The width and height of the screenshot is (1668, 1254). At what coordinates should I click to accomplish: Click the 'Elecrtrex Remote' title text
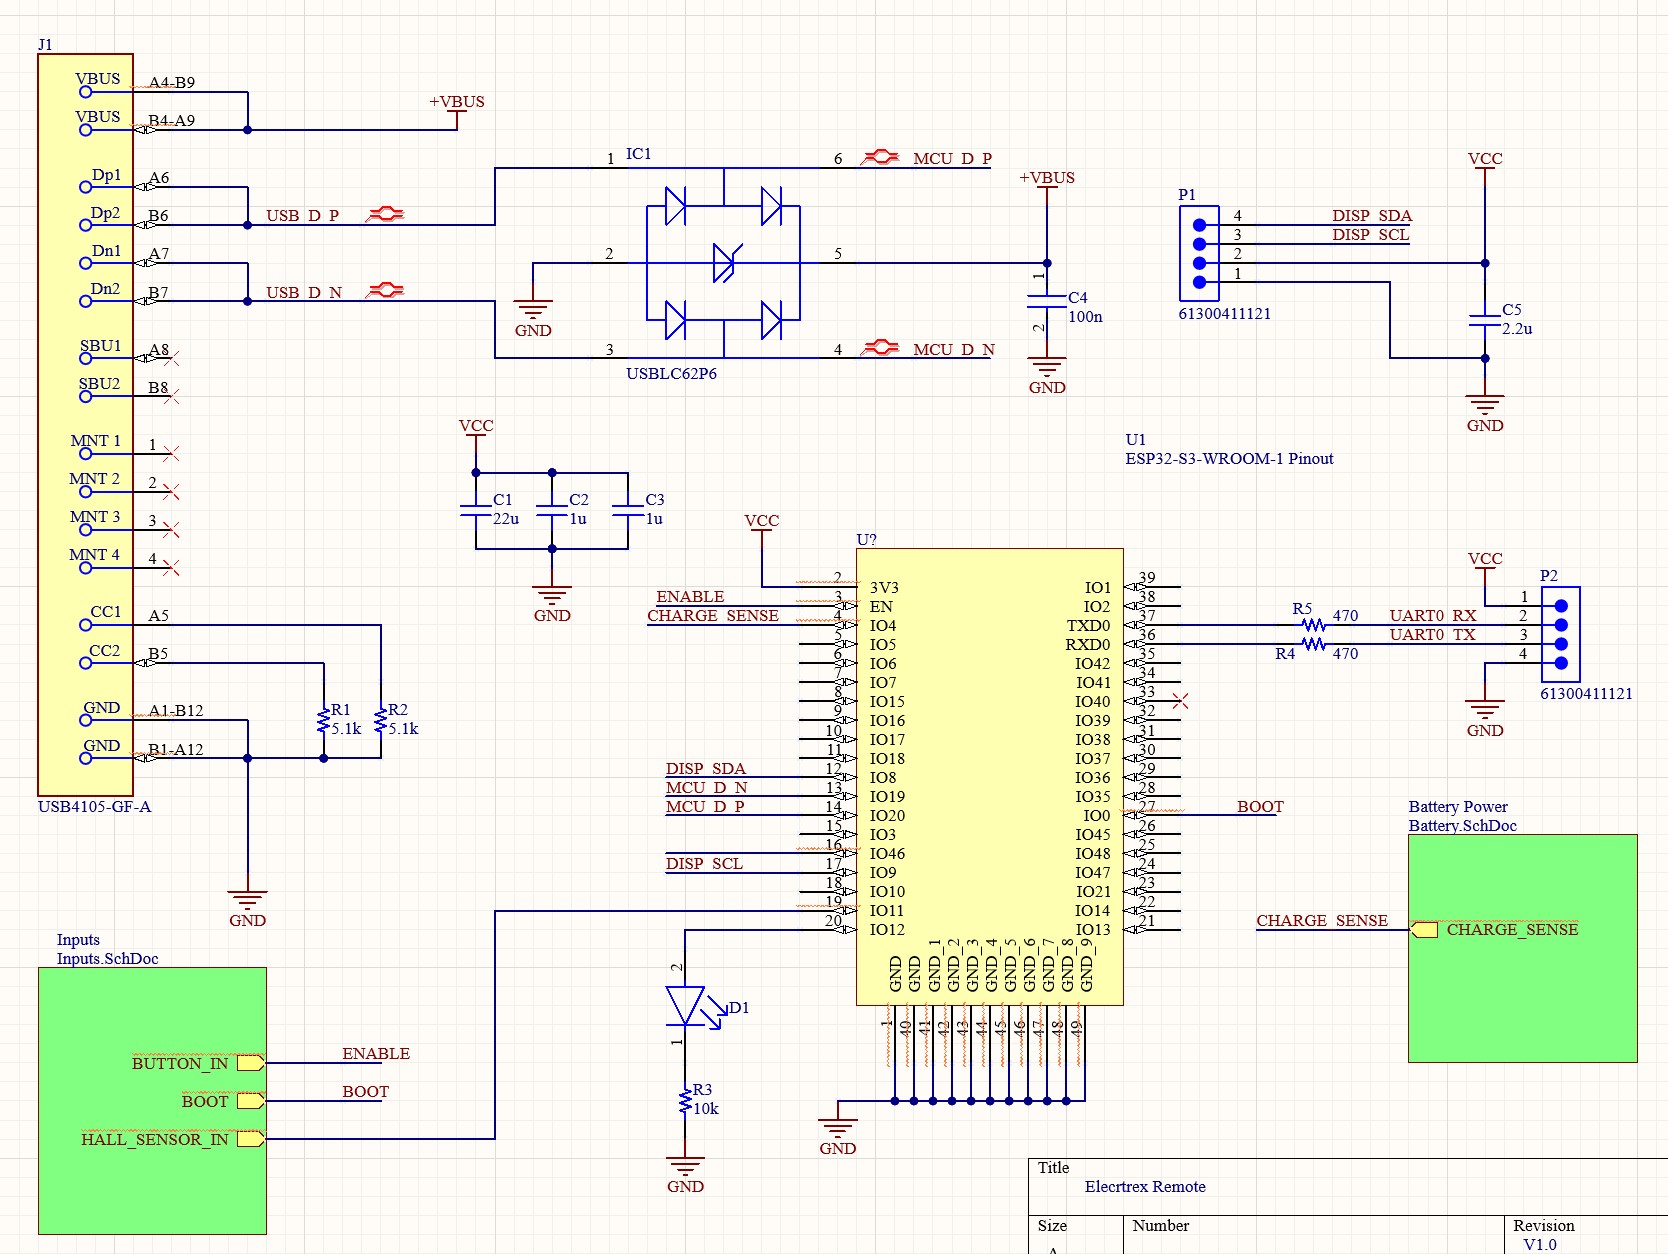(x=1145, y=1186)
